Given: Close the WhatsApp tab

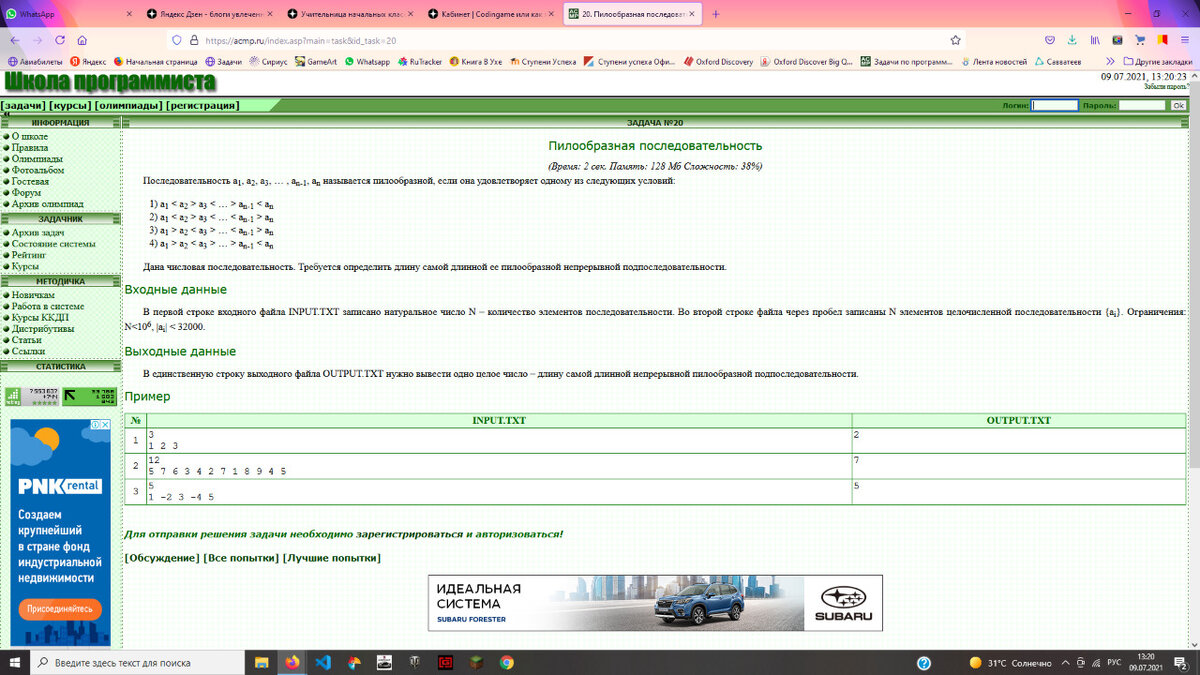Looking at the screenshot, I should click(130, 14).
